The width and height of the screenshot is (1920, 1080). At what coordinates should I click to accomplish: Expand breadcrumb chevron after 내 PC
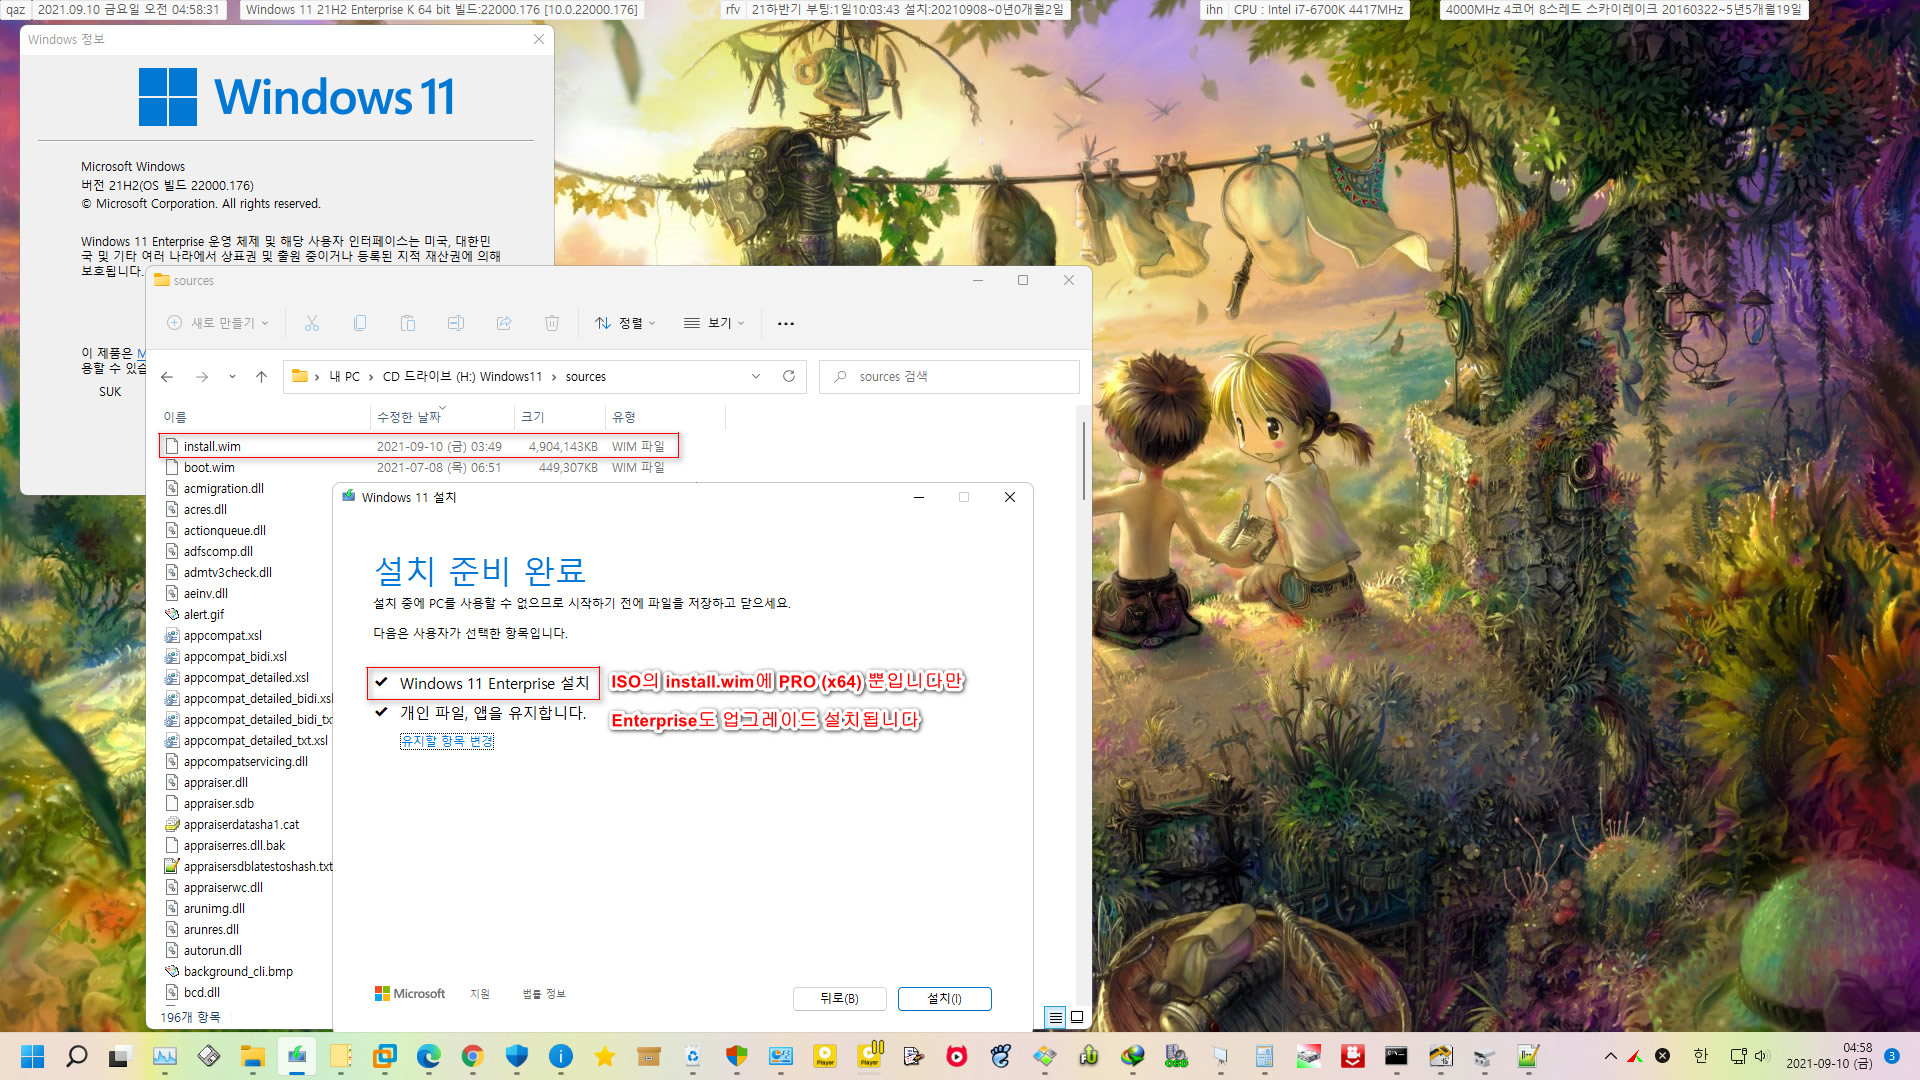(371, 377)
